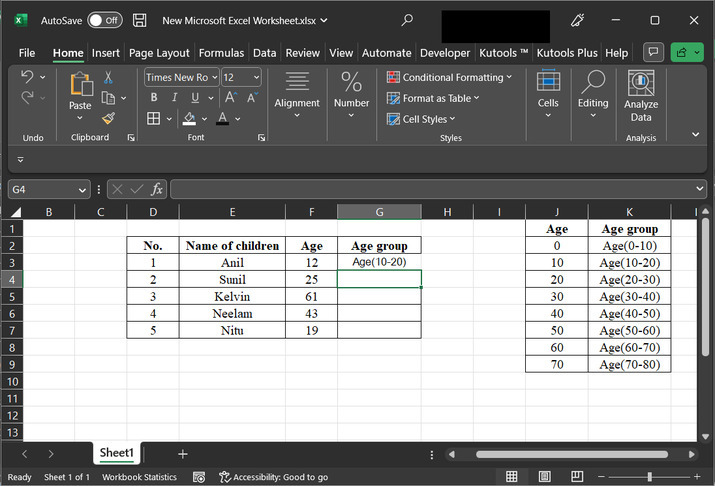715x486 pixels.
Task: Click the Insert Function fx icon
Action: tap(157, 189)
